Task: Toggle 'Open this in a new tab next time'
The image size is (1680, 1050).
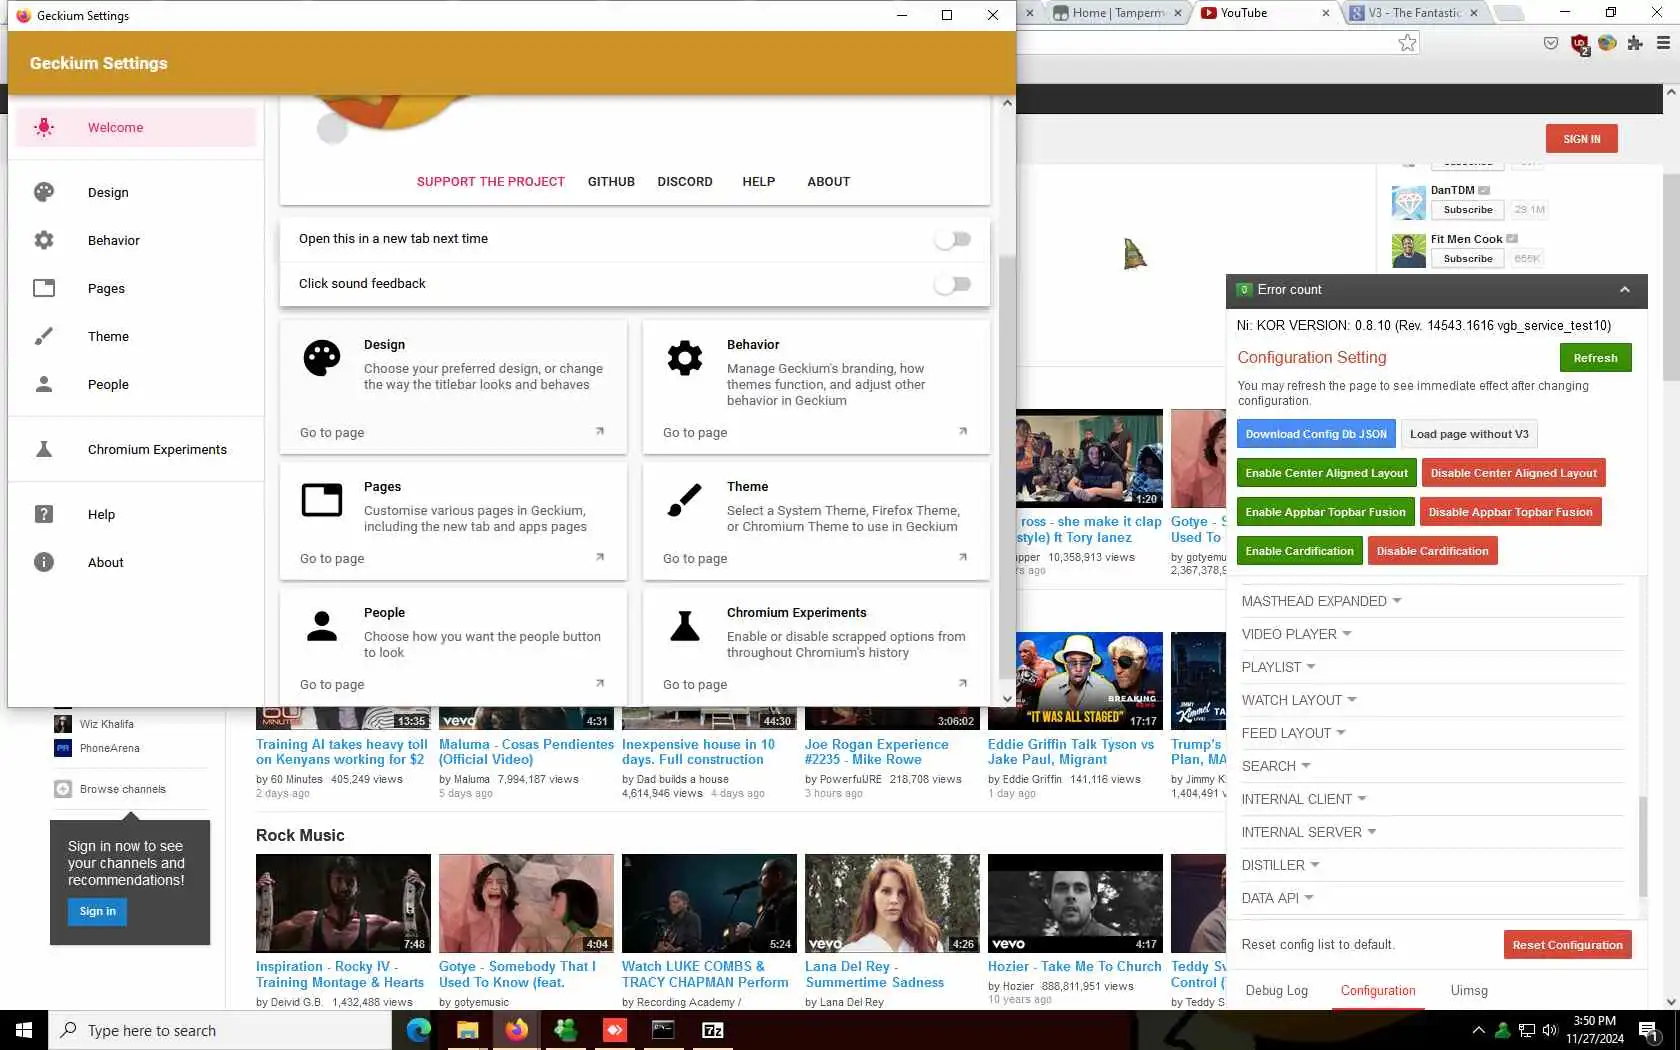Action: pos(953,239)
